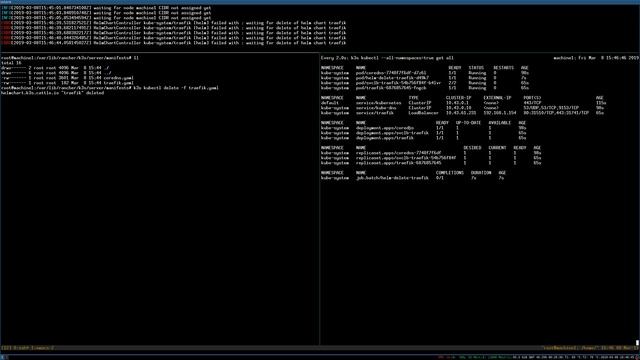Screen dimensions: 640x360
Task: Select the pod/svclb-traefik row
Action: 424,83
